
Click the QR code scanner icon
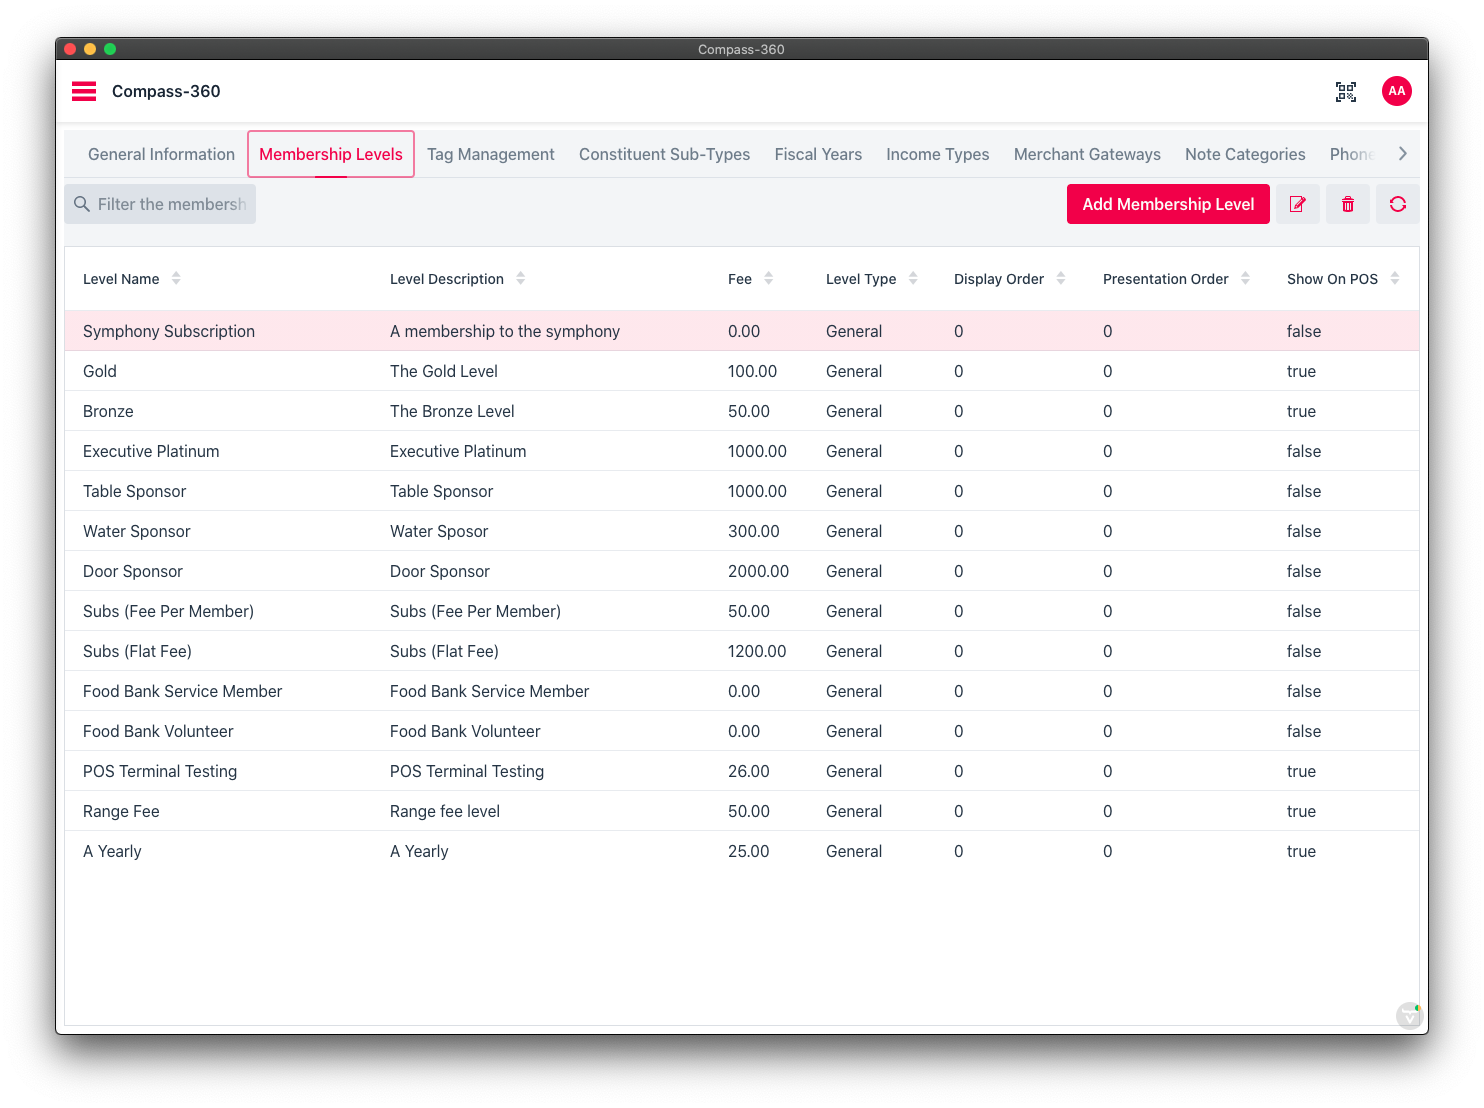1346,91
